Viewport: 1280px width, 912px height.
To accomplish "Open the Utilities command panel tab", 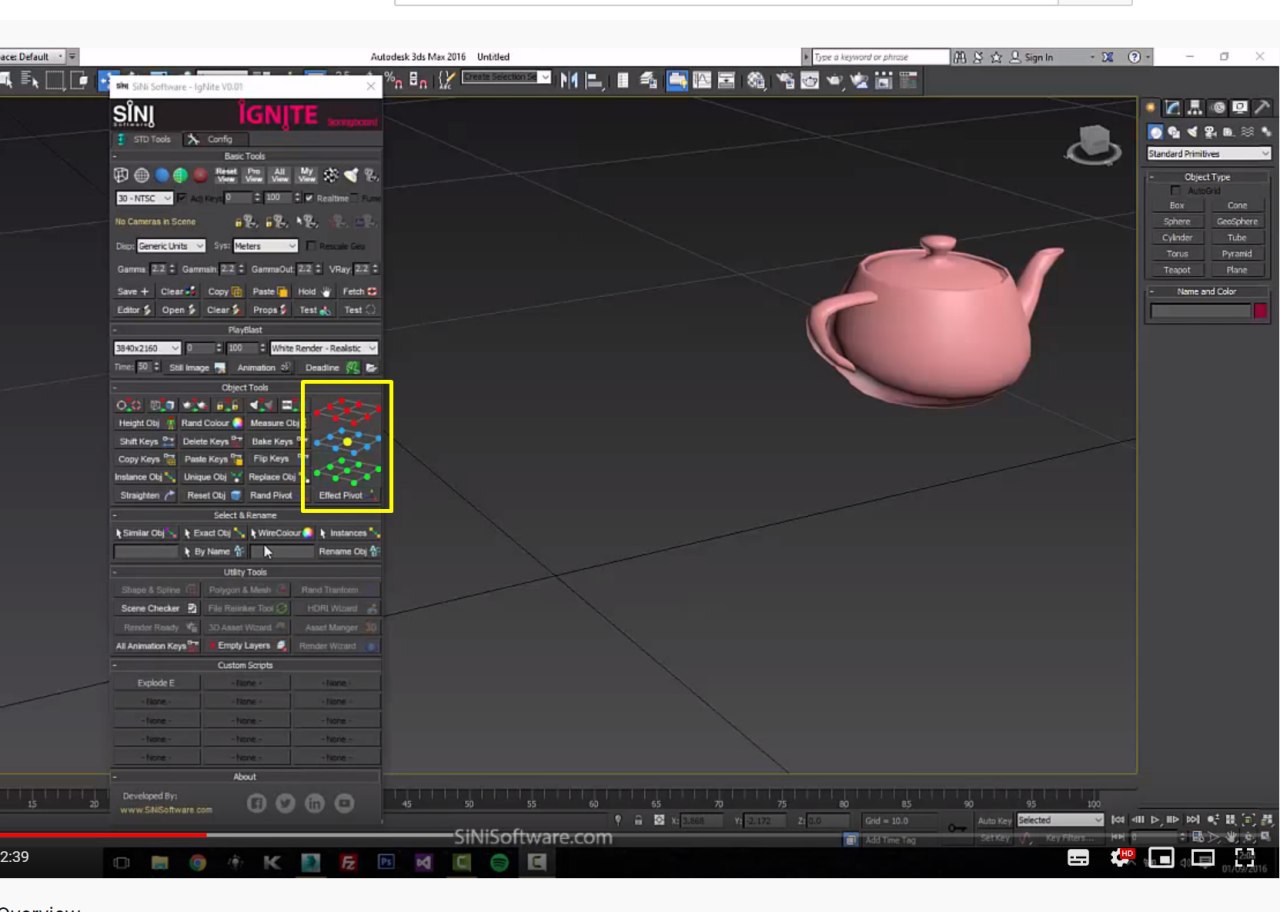I will click(x=1262, y=108).
